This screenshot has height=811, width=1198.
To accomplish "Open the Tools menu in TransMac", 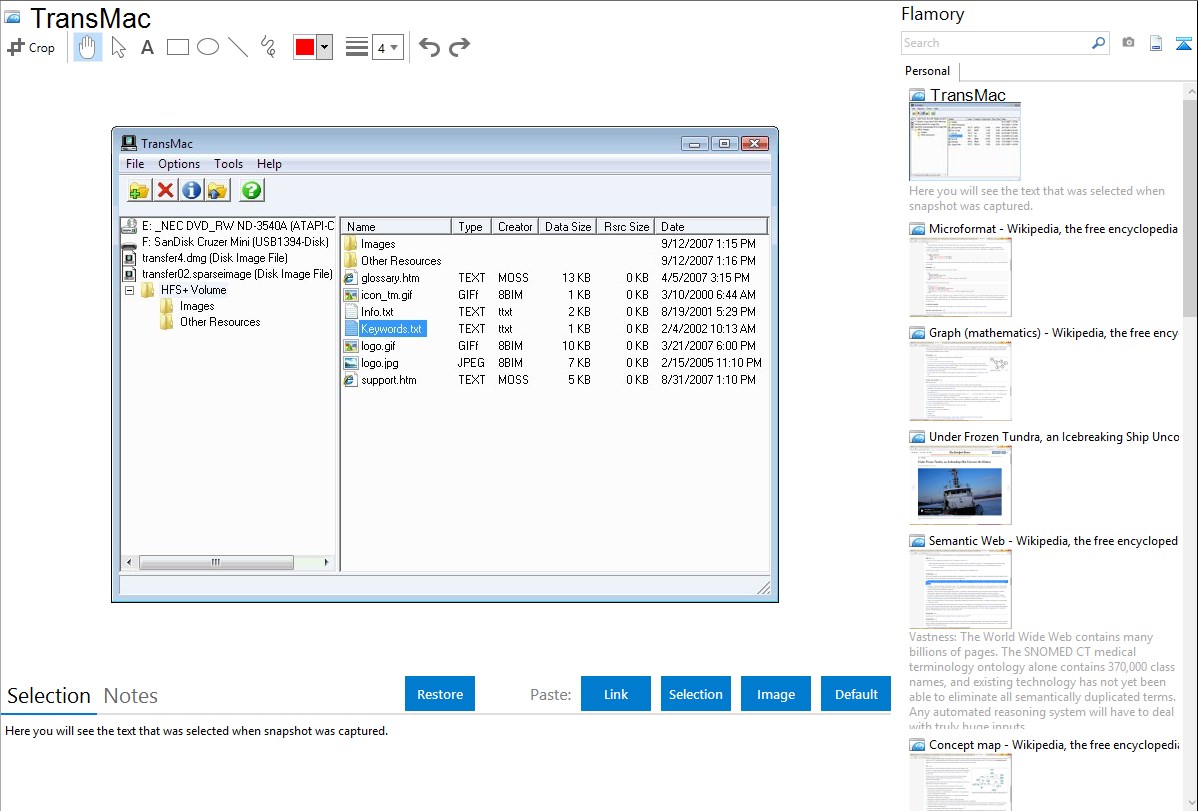I will point(228,164).
